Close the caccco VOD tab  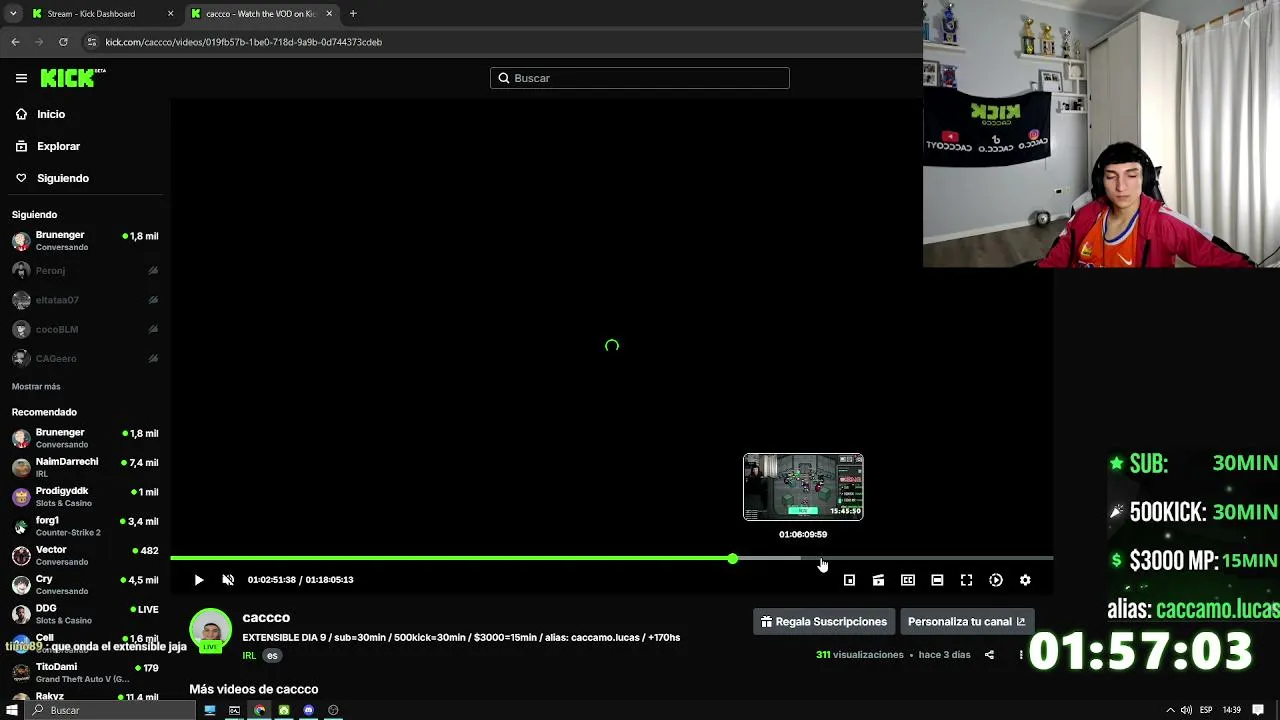click(x=329, y=14)
